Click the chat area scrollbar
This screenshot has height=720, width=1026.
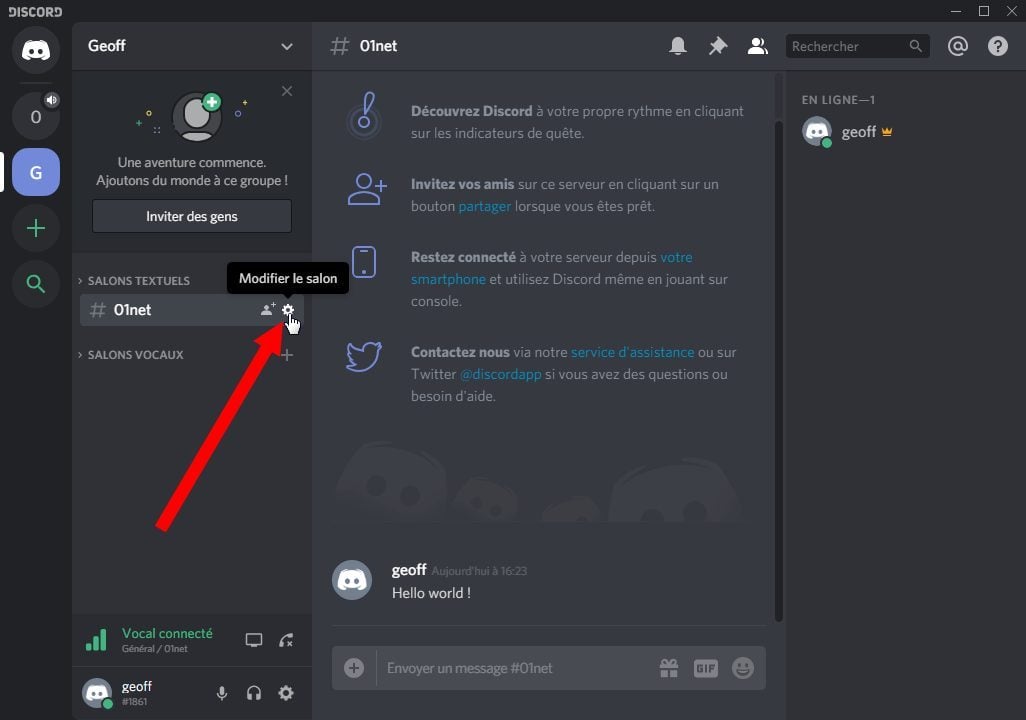tap(779, 370)
